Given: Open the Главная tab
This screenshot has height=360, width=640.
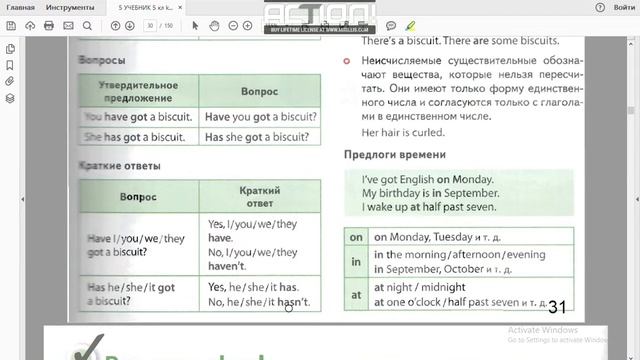Looking at the screenshot, I should point(20,7).
